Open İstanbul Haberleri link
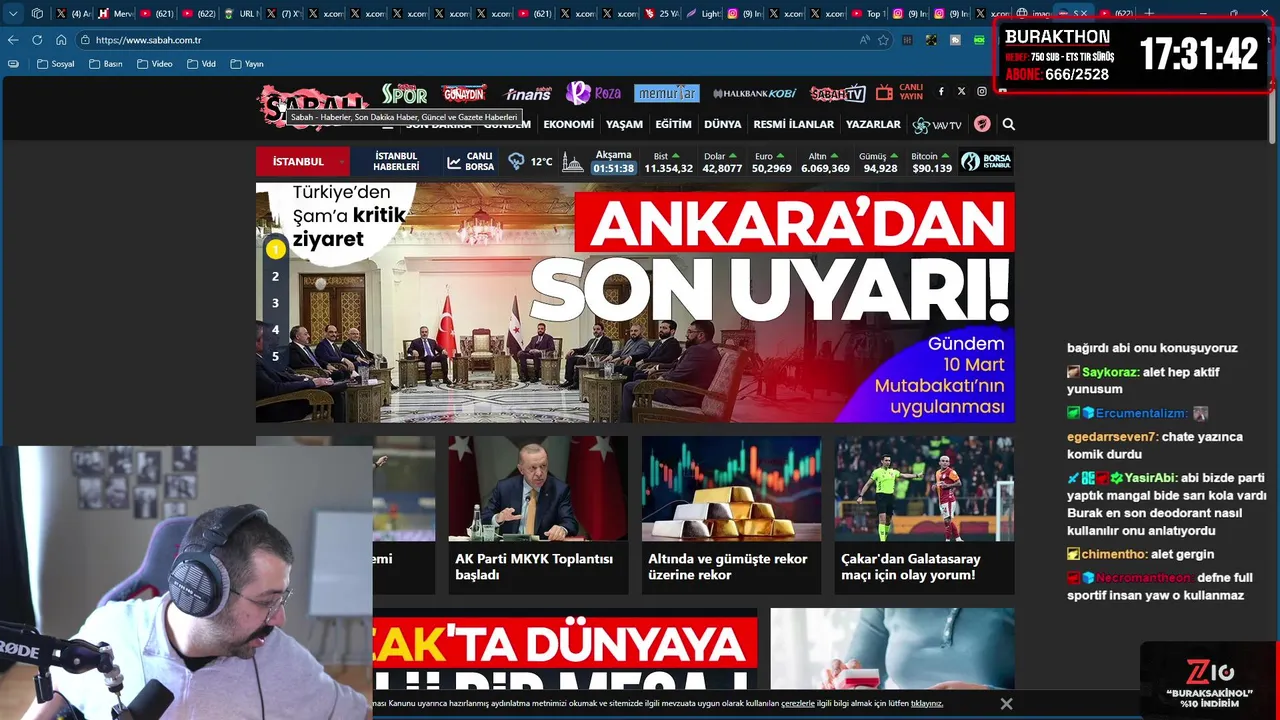Screen dimensions: 1280x720 [396, 161]
